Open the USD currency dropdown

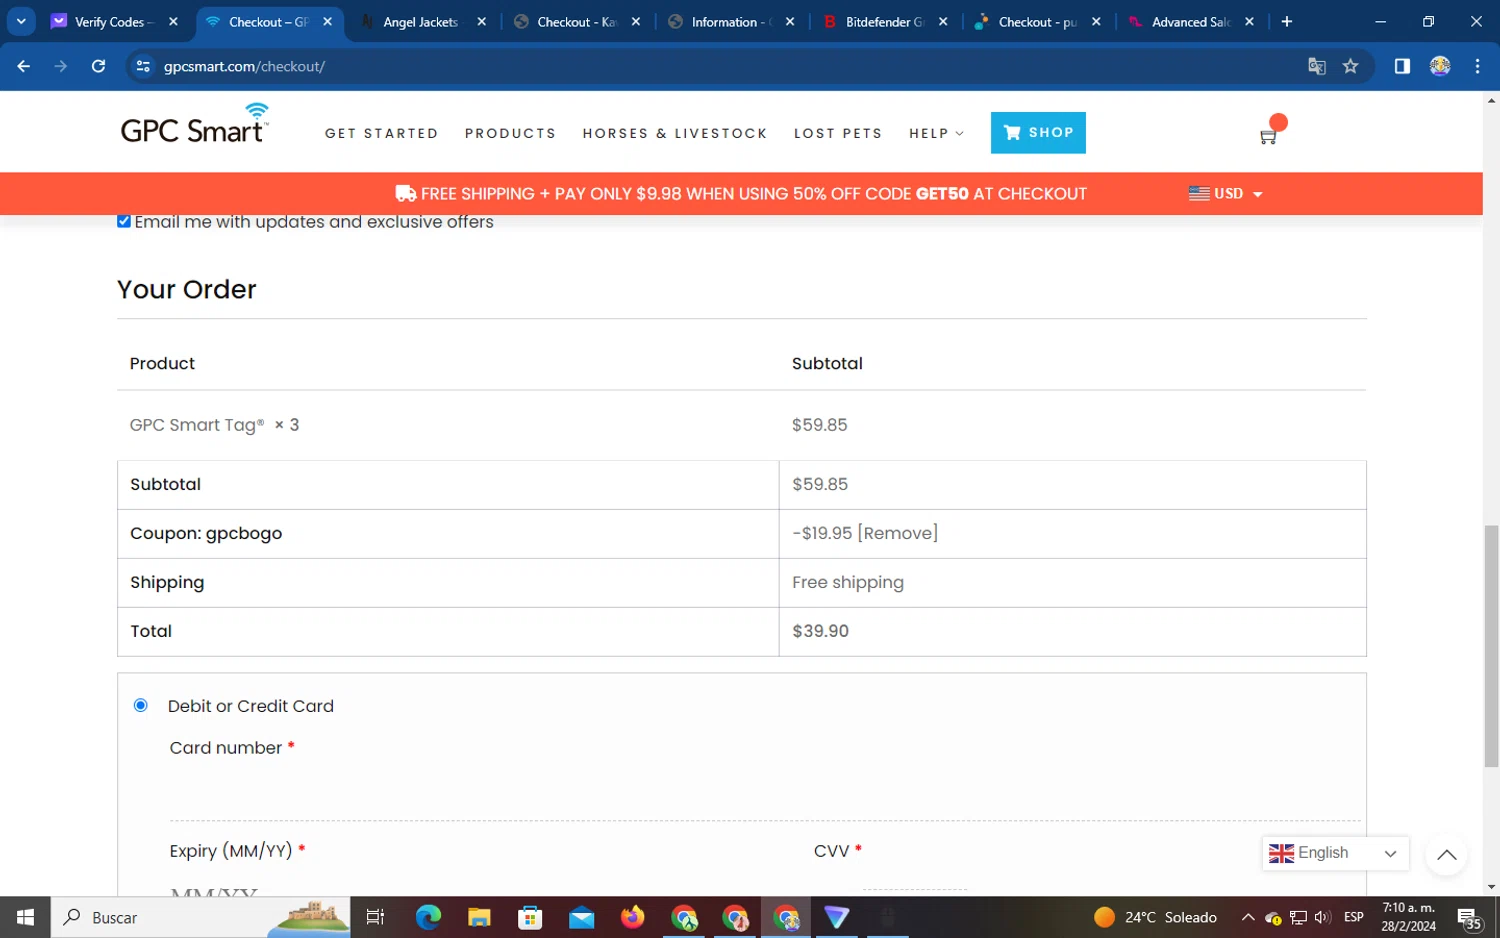pos(1226,194)
